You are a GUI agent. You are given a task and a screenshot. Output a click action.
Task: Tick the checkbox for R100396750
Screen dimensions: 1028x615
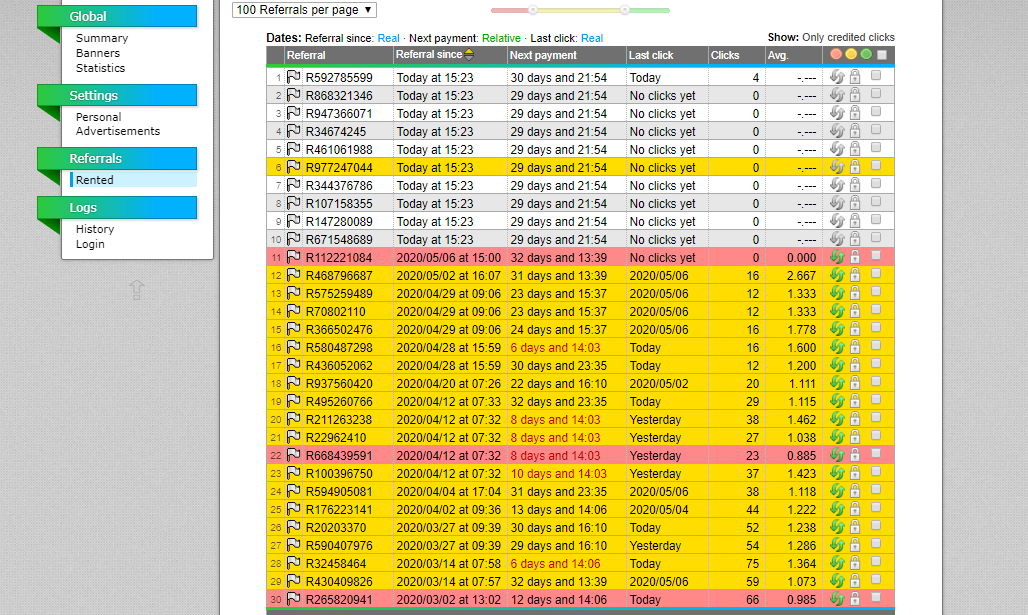pos(876,471)
